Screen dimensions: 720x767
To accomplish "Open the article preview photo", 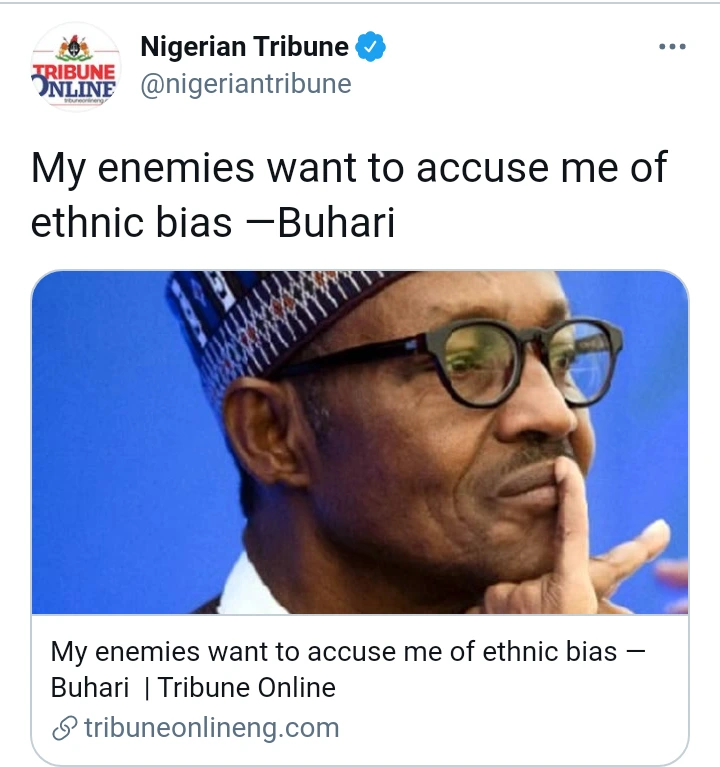I will 360,442.
